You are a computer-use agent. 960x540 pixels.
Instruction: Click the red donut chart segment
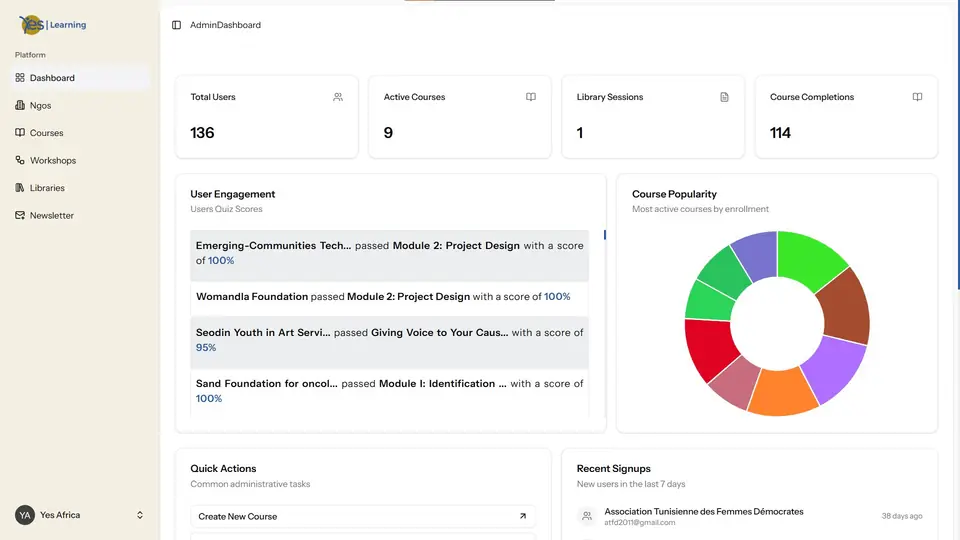tap(709, 348)
